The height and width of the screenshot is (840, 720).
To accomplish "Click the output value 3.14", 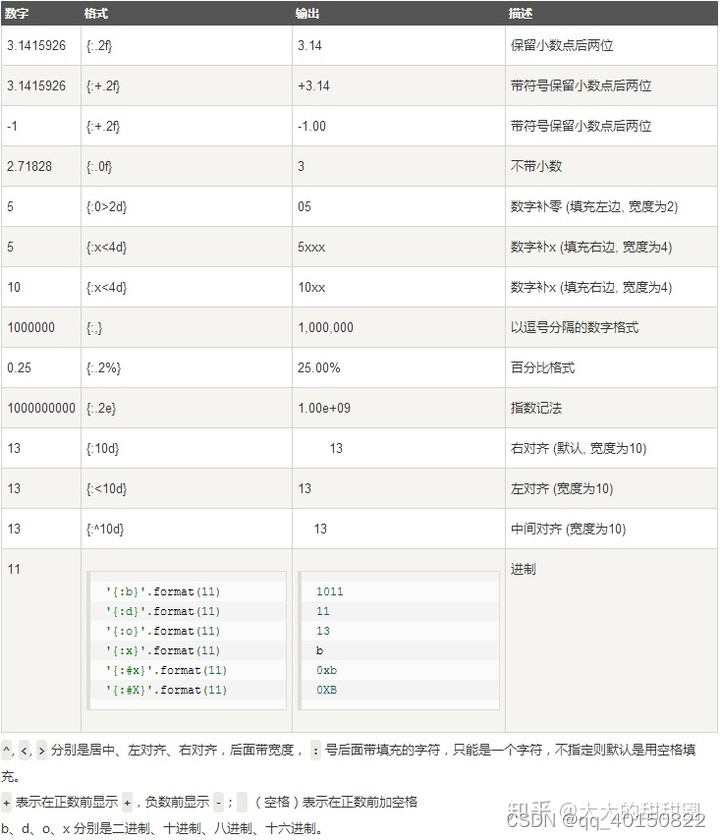I will coord(310,46).
